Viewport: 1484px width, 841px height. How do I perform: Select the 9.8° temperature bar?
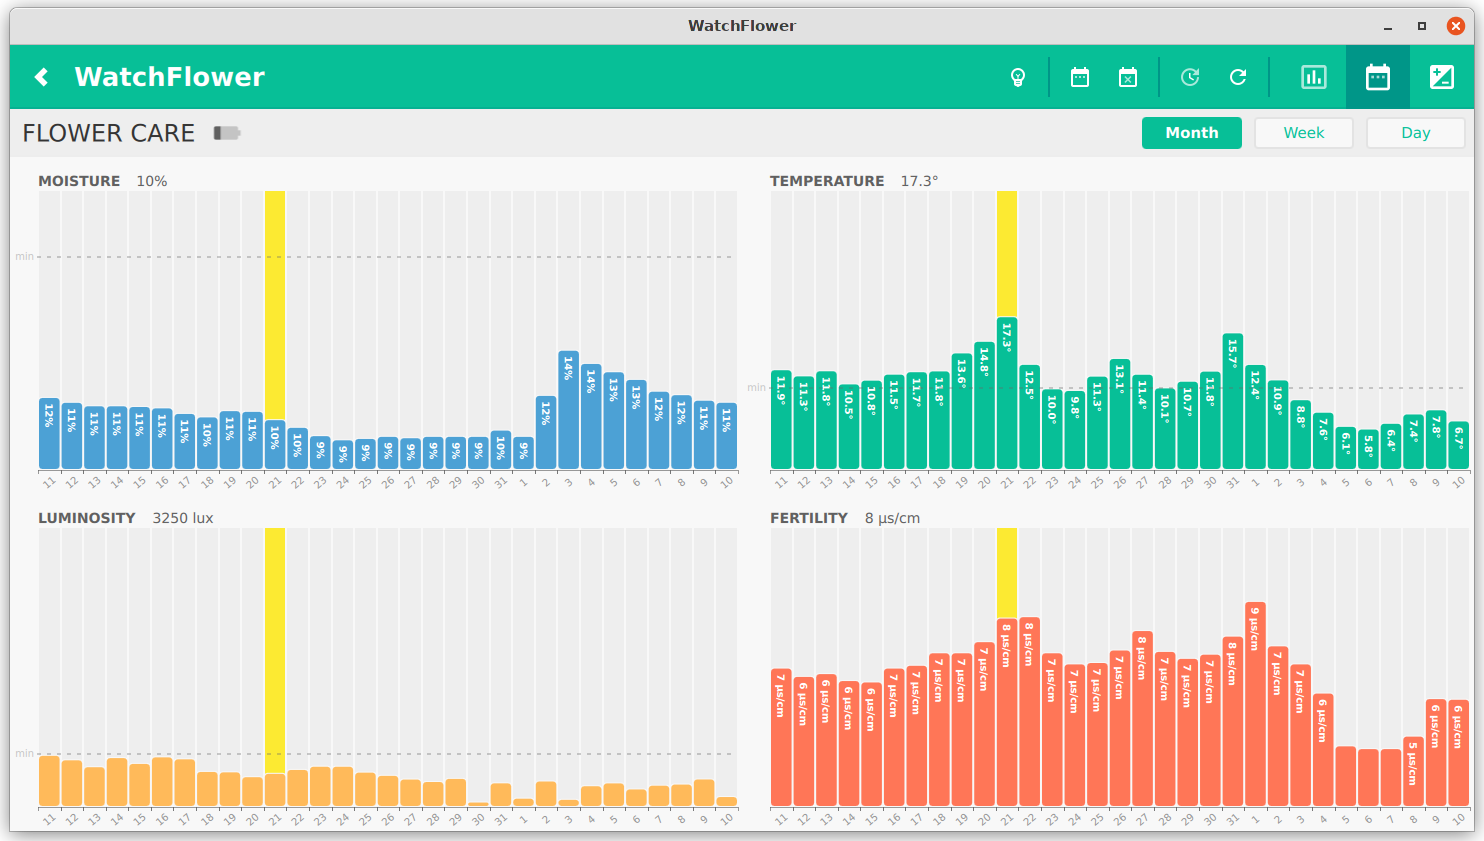pos(1075,431)
